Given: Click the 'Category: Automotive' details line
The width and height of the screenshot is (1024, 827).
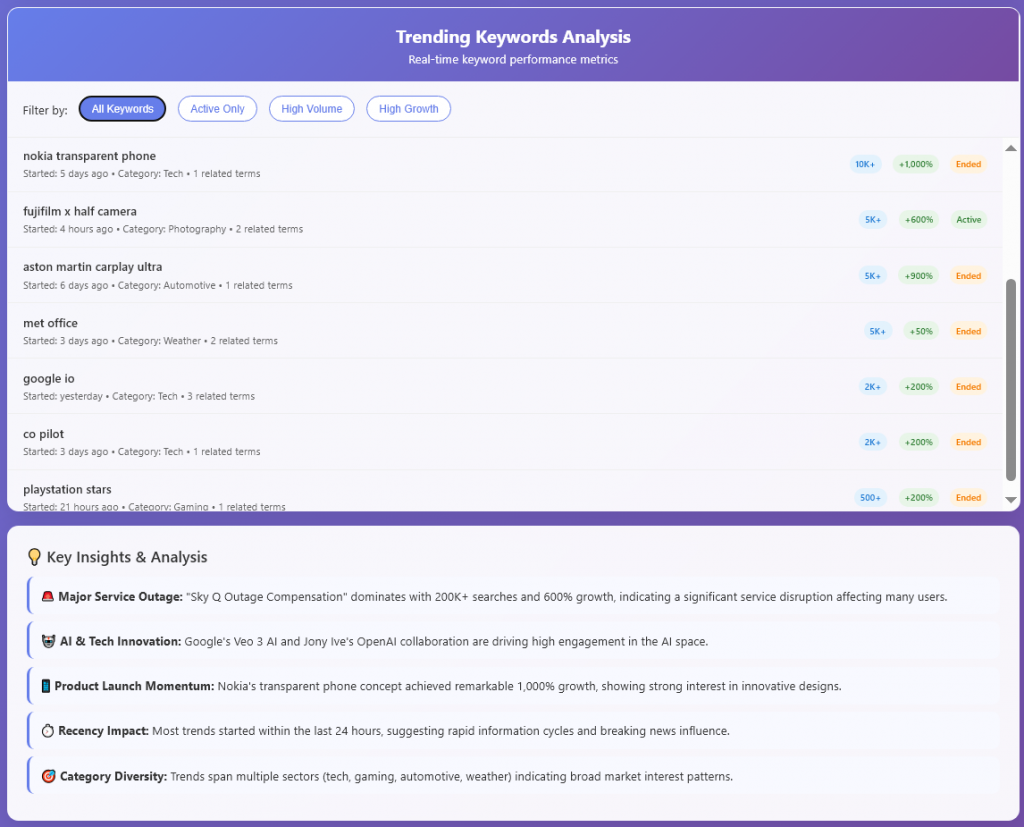Looking at the screenshot, I should pyautogui.click(x=158, y=285).
